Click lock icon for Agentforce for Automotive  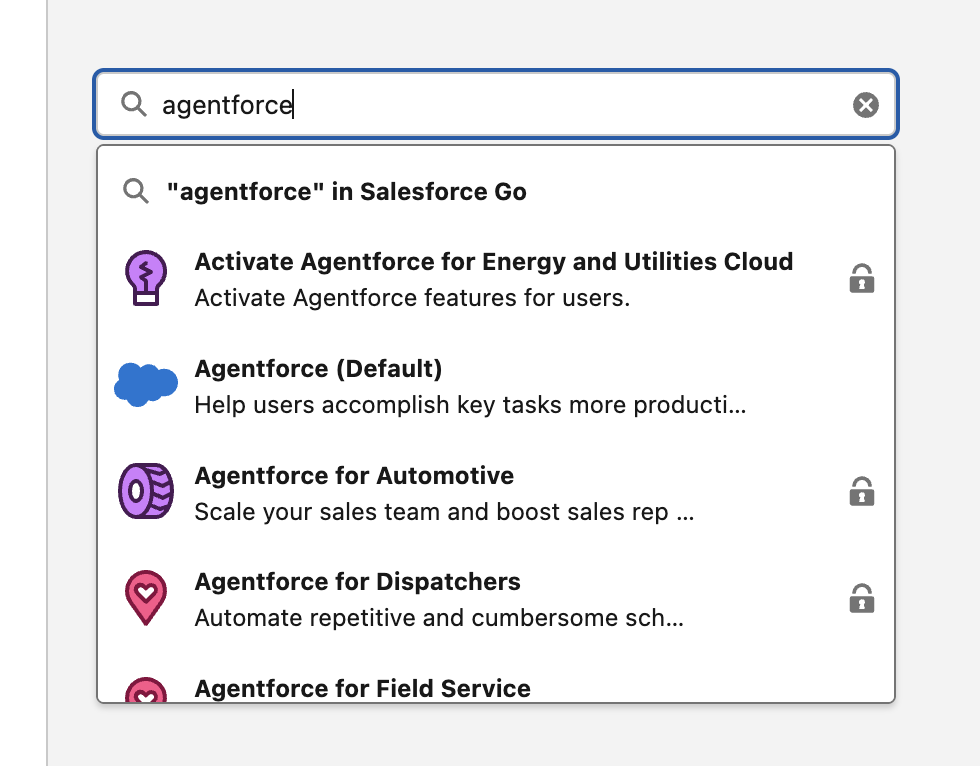[861, 492]
